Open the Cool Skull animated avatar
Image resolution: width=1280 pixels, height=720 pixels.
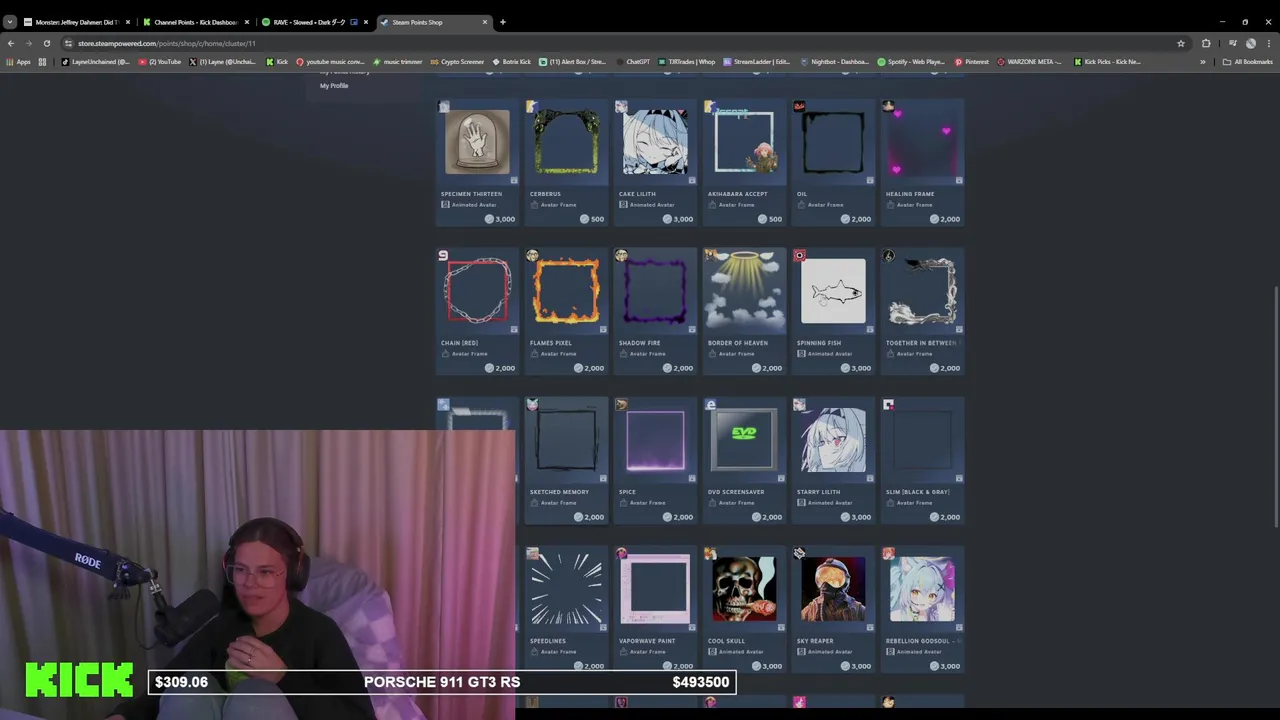coord(744,610)
